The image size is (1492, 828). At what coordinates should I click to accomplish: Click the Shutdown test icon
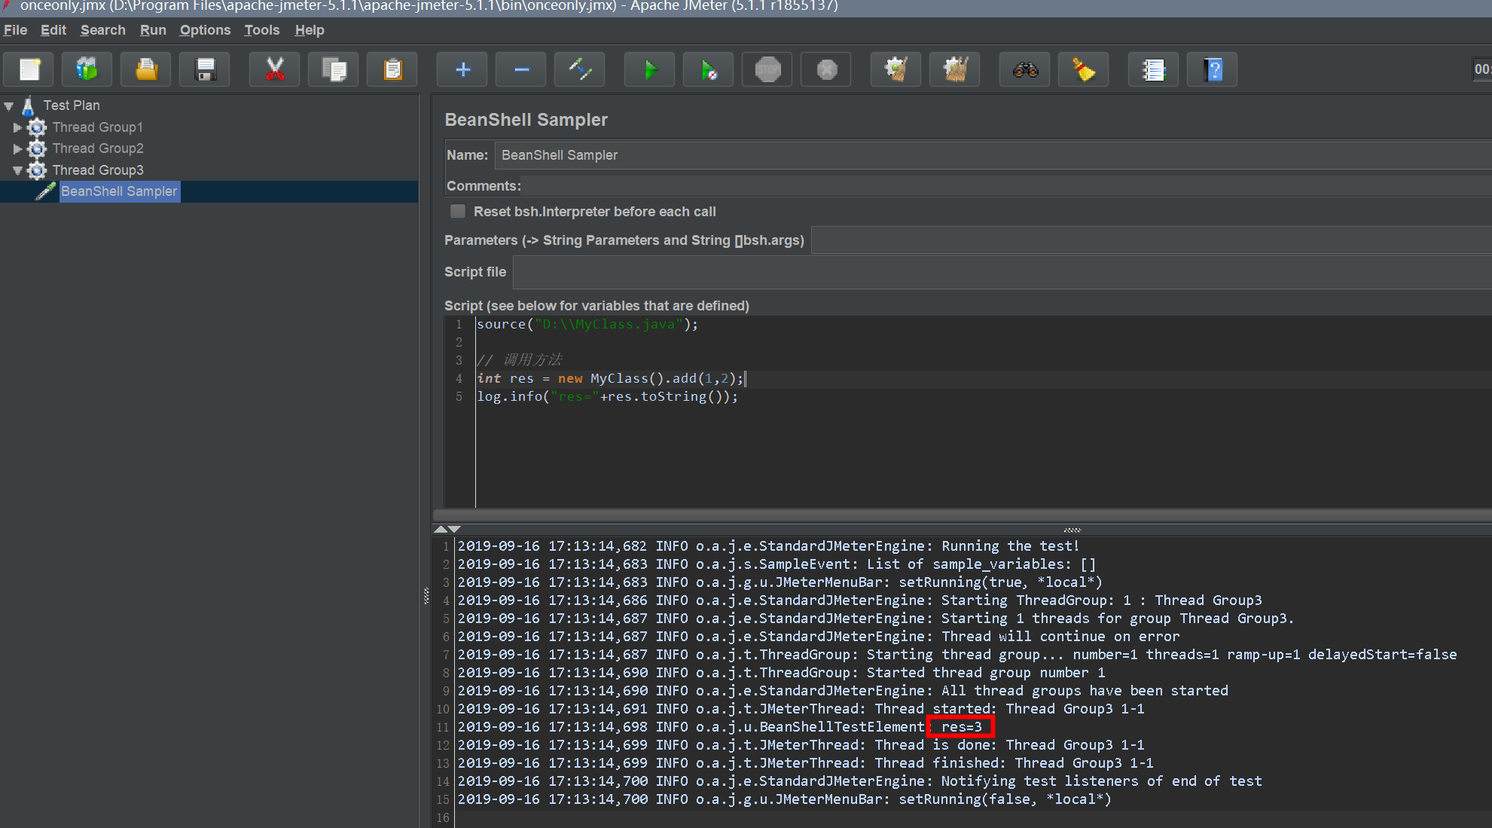(827, 70)
